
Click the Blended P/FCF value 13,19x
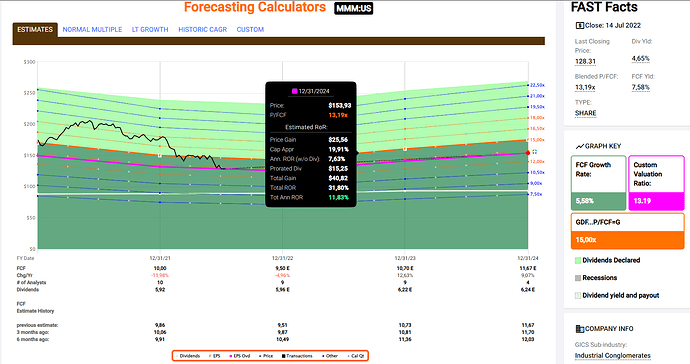585,87
